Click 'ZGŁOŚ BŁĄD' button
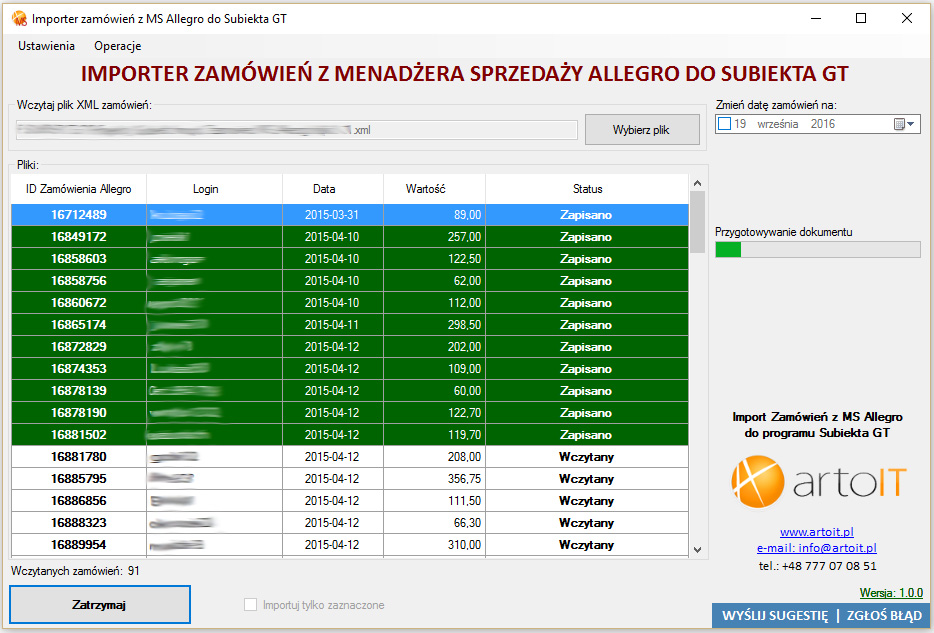934x633 pixels. pyautogui.click(x=884, y=616)
